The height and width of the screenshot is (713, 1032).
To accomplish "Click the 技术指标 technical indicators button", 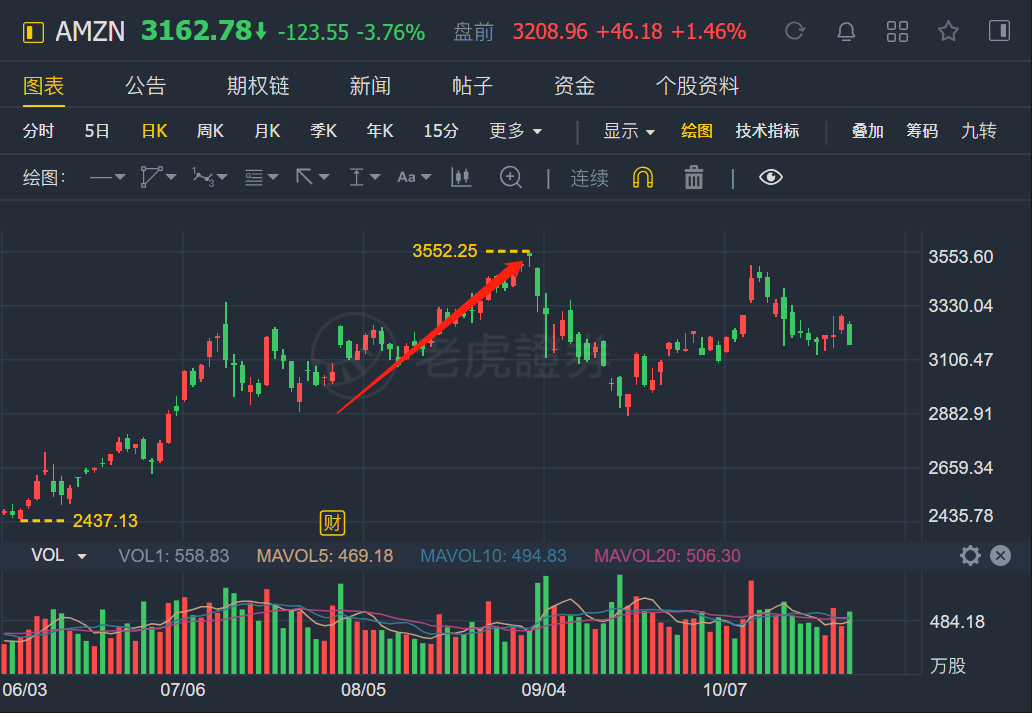I will (x=767, y=131).
